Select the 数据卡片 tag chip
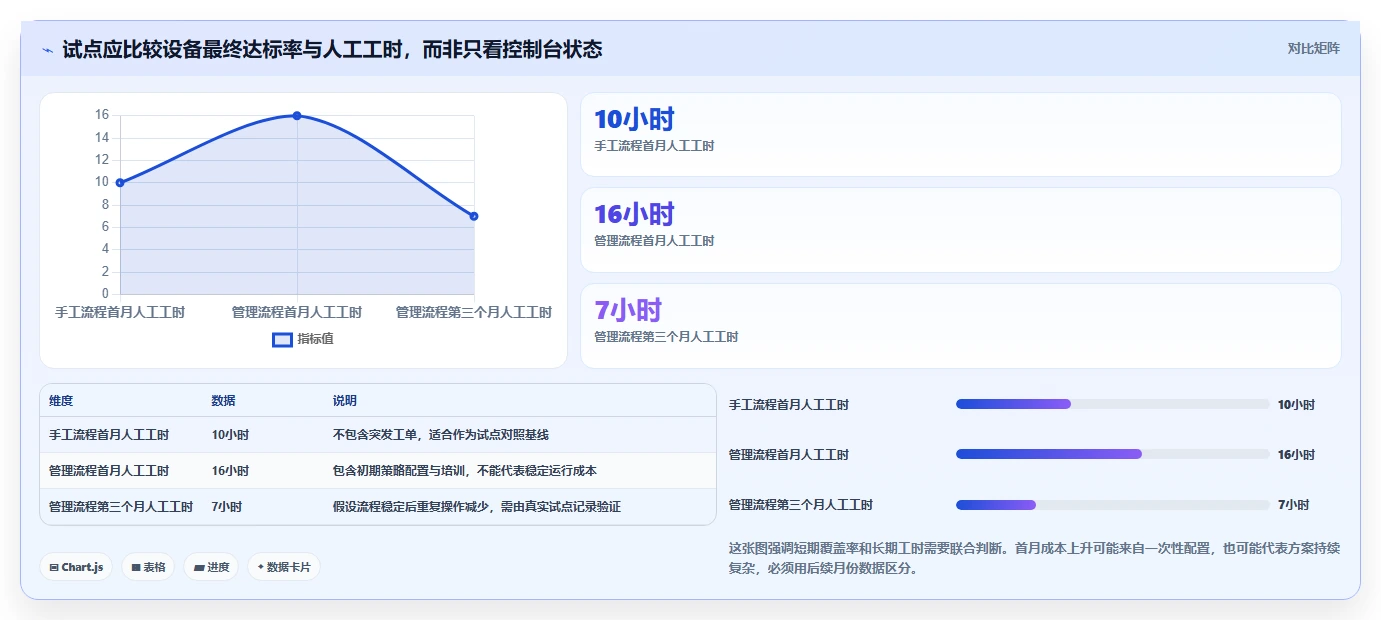 [x=284, y=567]
